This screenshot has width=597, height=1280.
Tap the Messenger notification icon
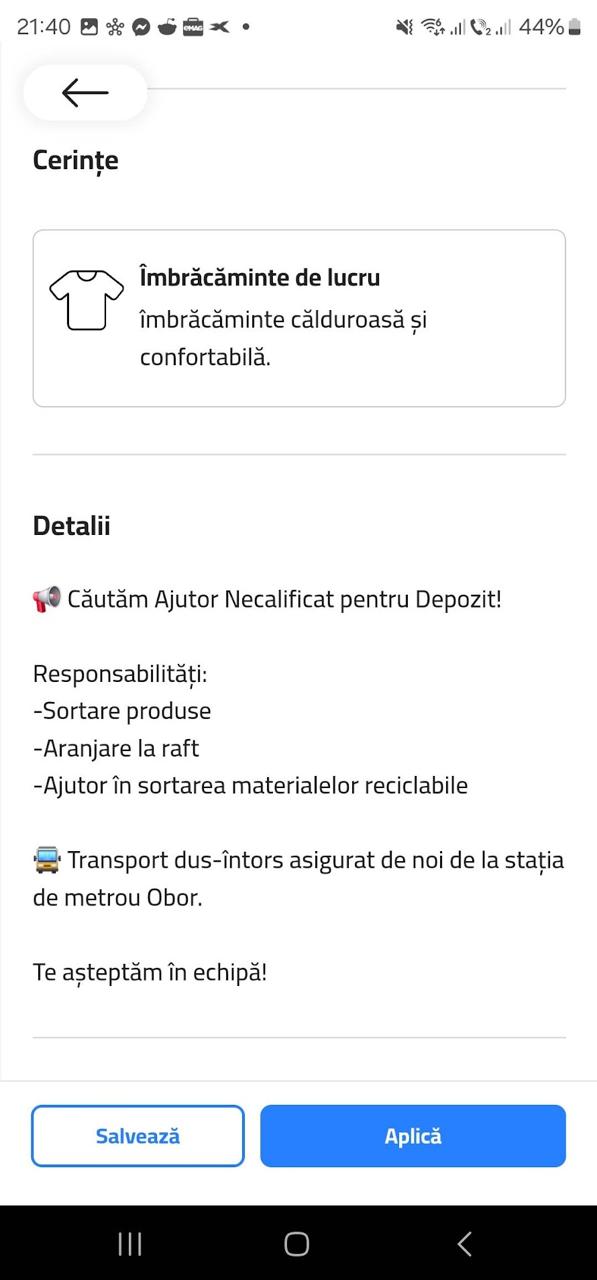click(x=141, y=27)
